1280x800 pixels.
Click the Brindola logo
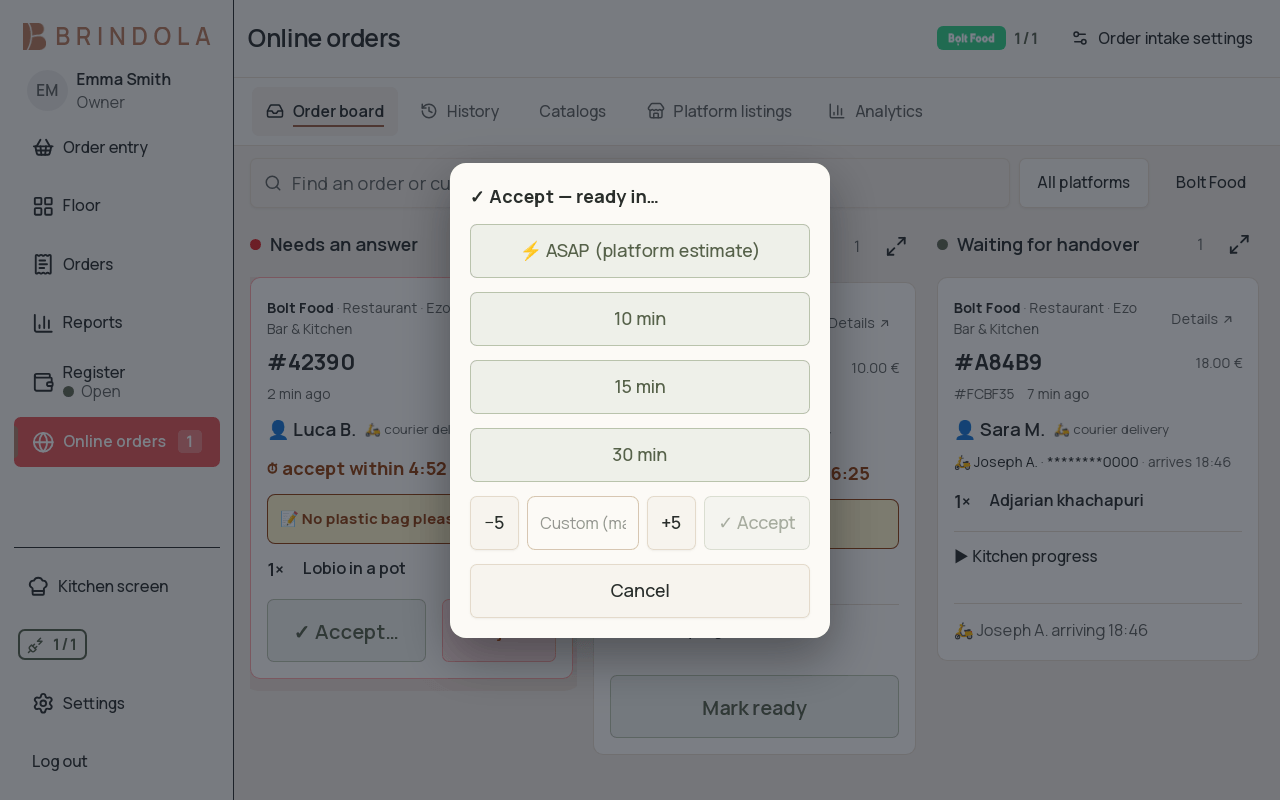click(116, 37)
